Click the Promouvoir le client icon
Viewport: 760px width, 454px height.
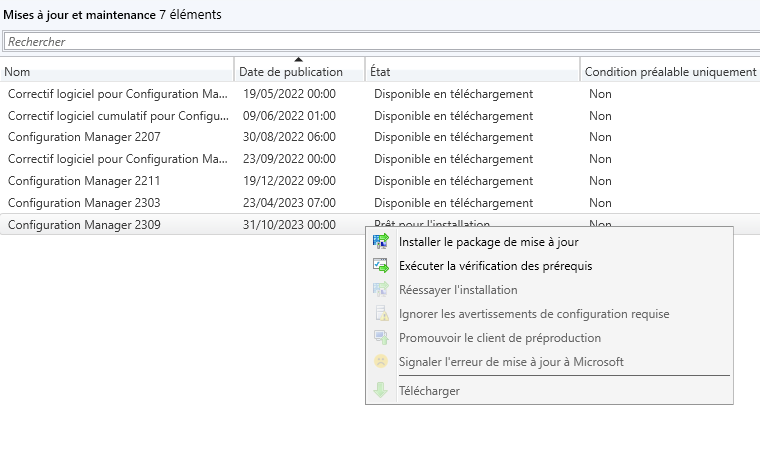coord(381,338)
